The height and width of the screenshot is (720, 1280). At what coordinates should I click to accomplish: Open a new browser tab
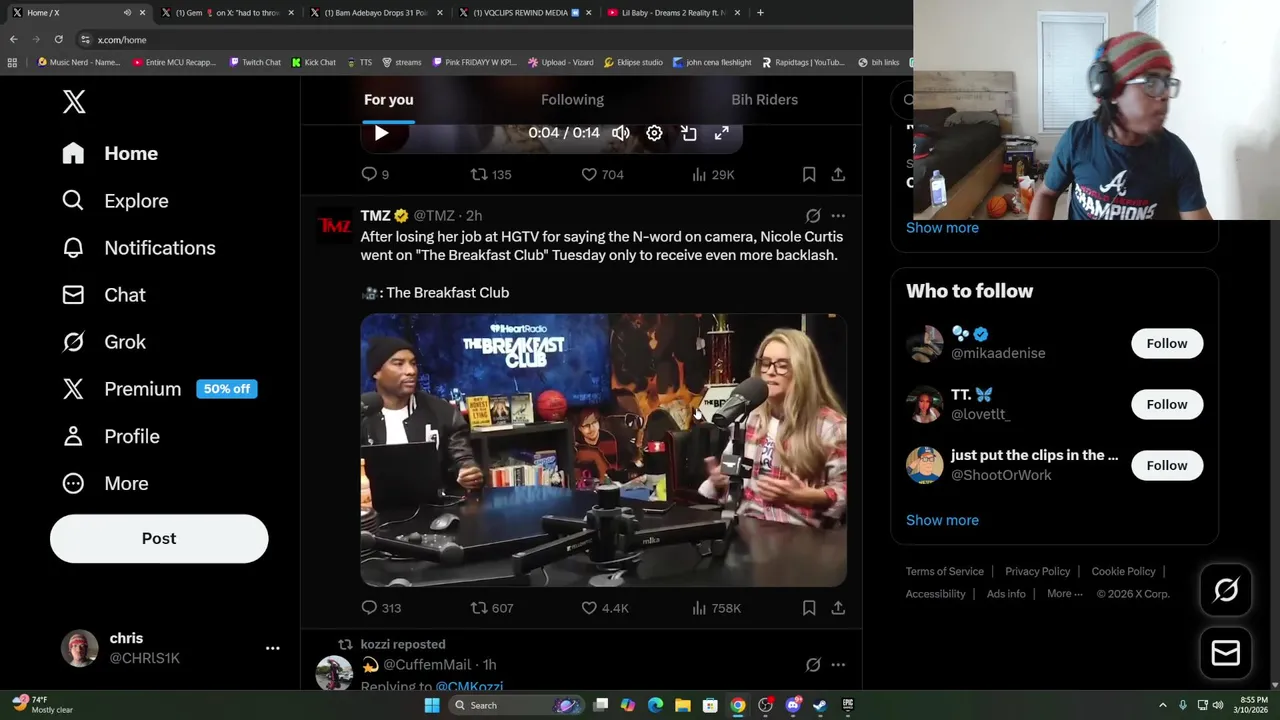760,13
